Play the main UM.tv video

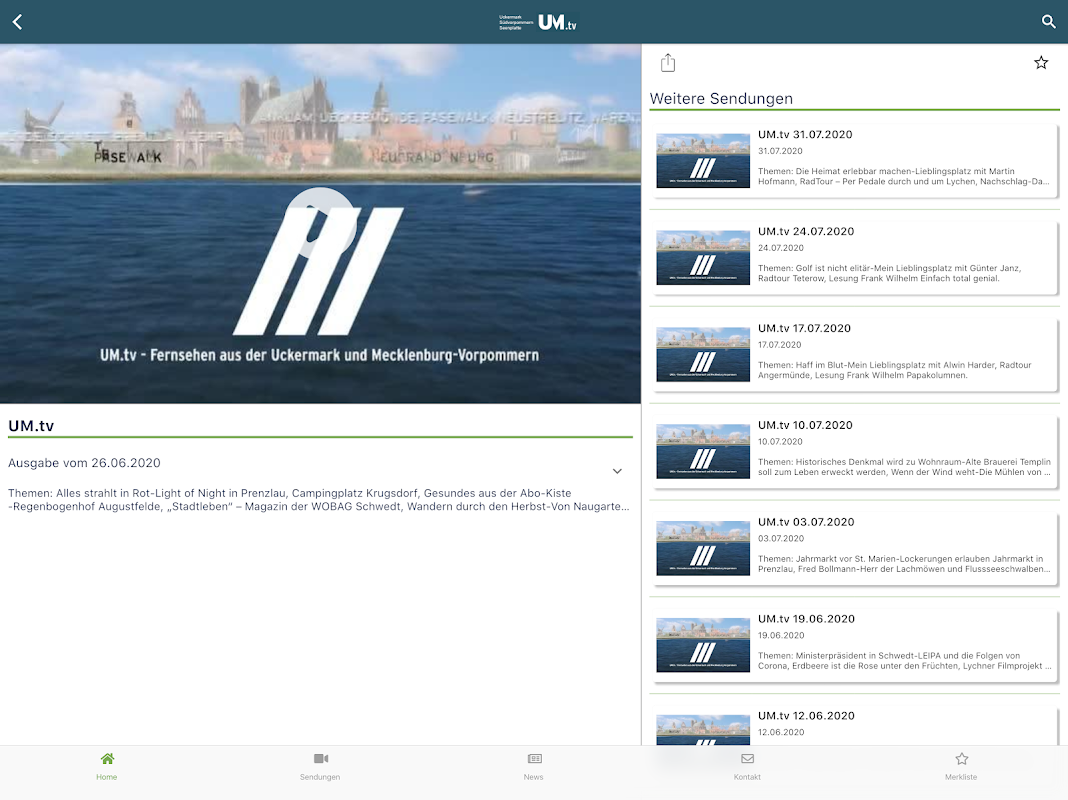pos(320,223)
